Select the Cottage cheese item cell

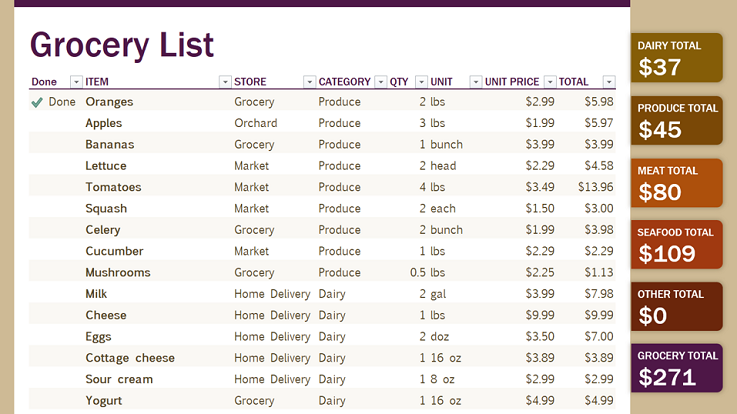click(157, 358)
